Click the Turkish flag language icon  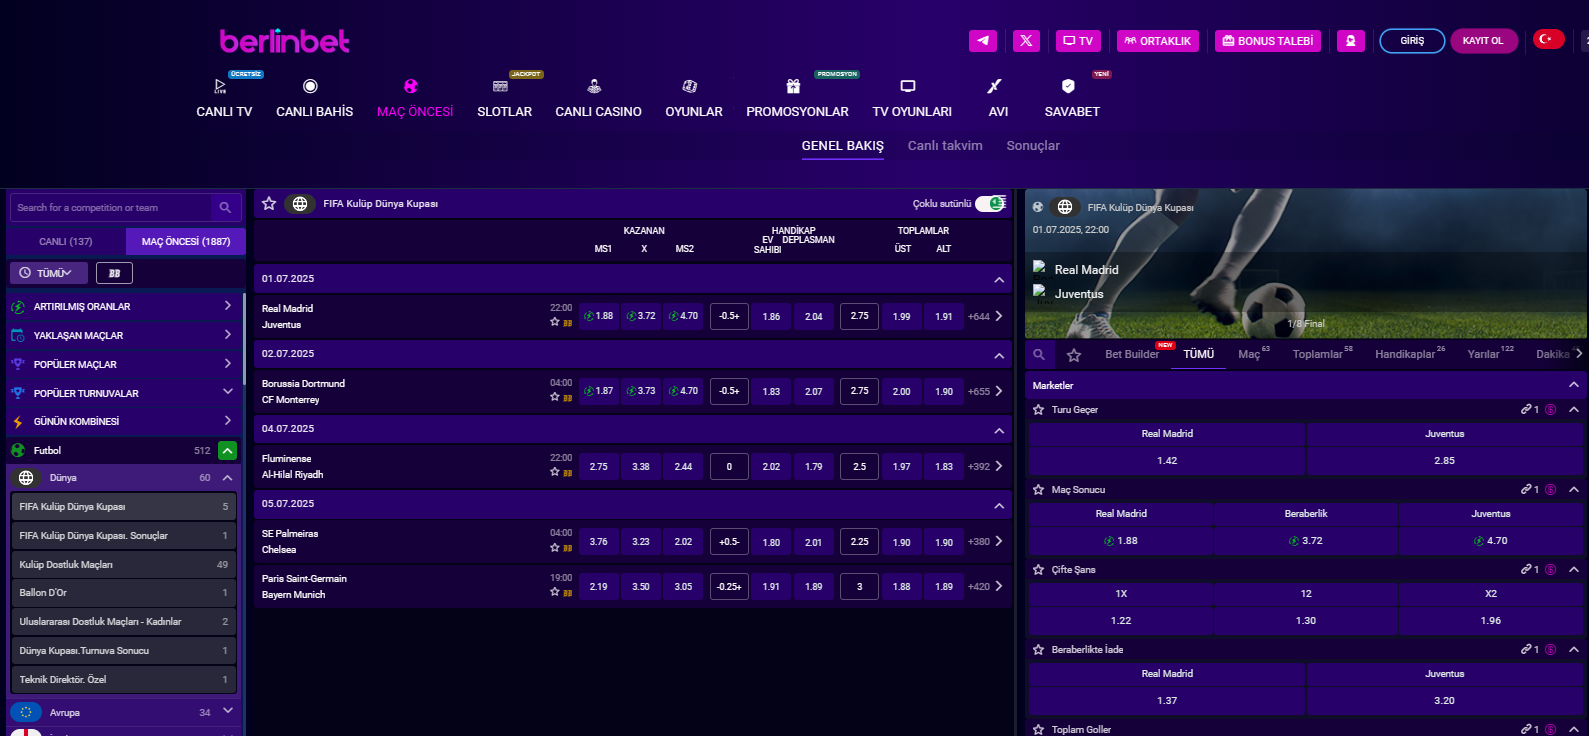click(x=1548, y=40)
